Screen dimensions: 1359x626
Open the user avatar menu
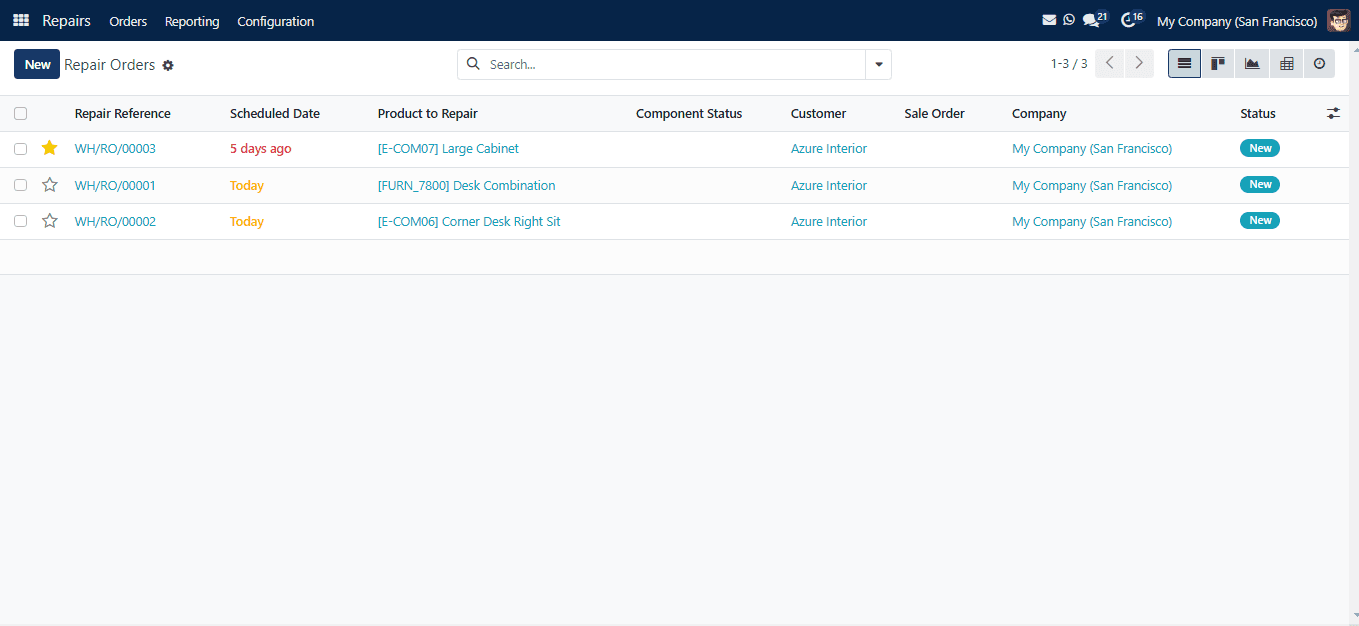tap(1338, 21)
